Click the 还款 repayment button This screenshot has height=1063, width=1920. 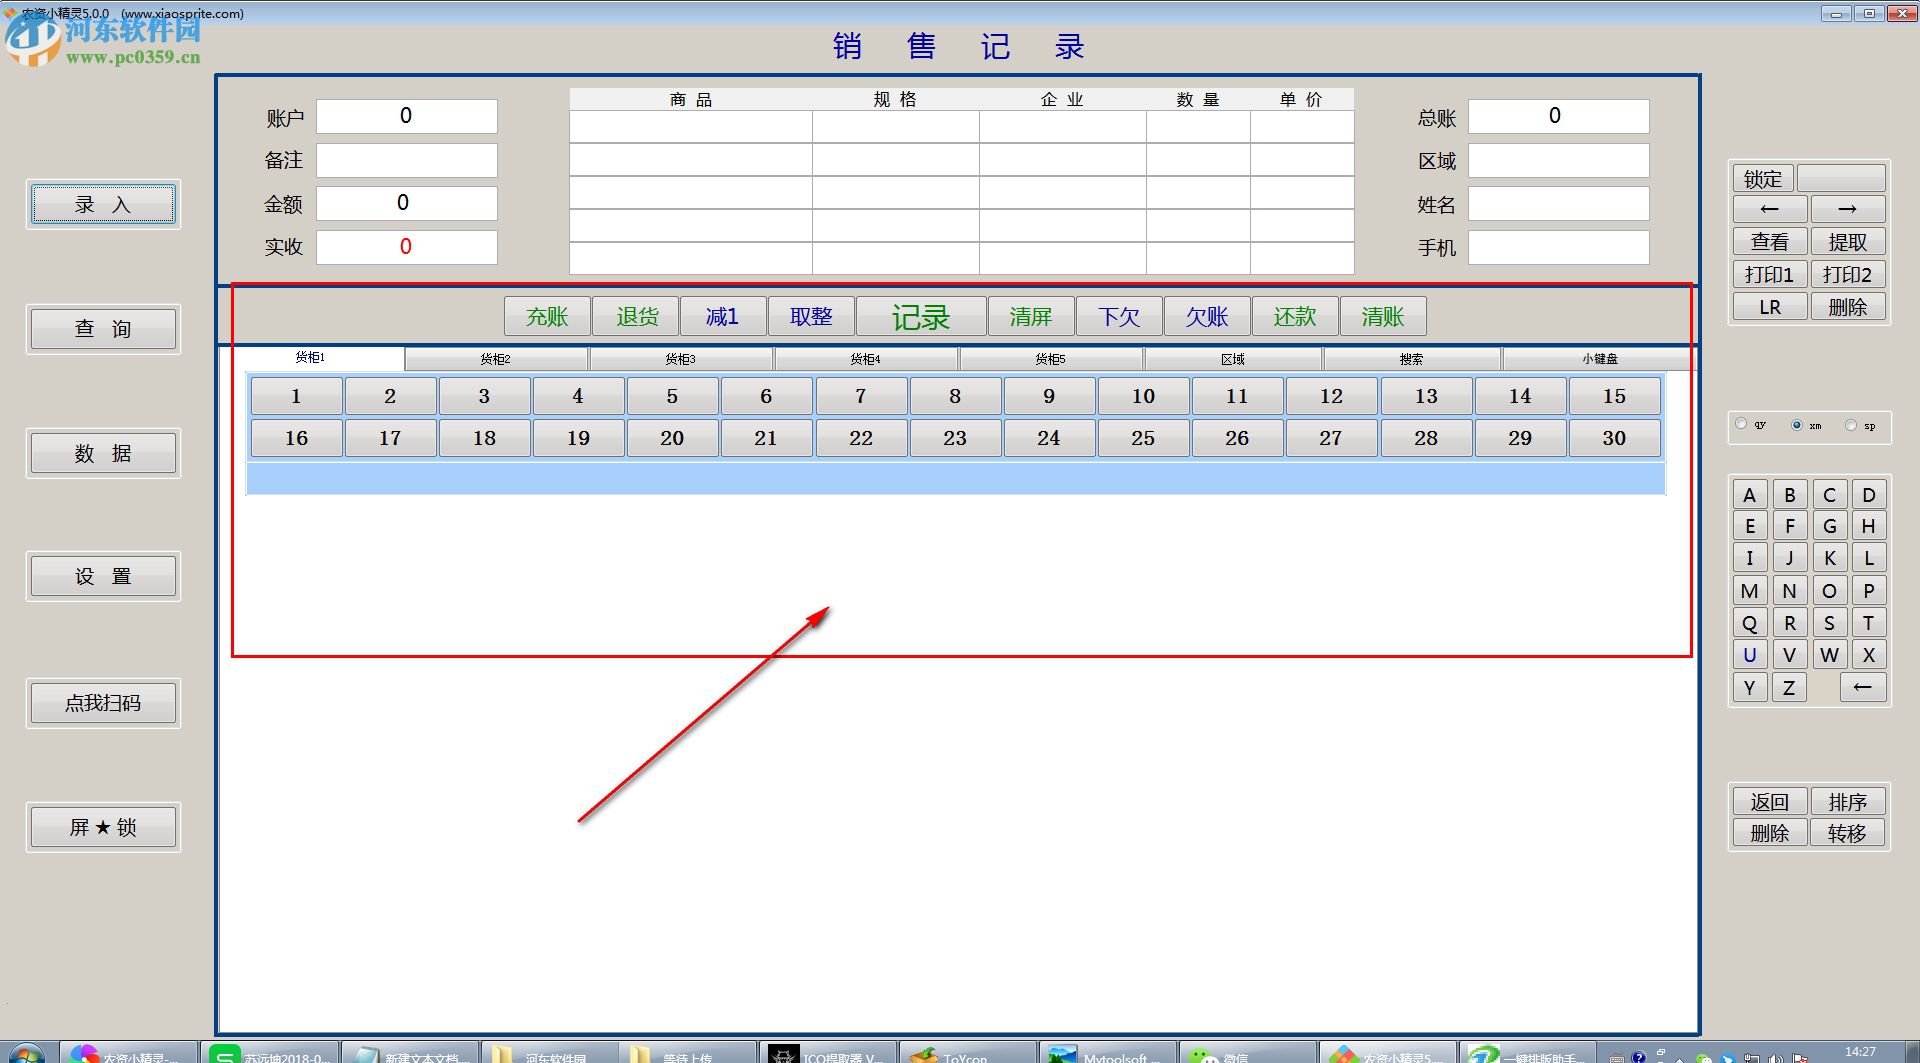[x=1295, y=317]
